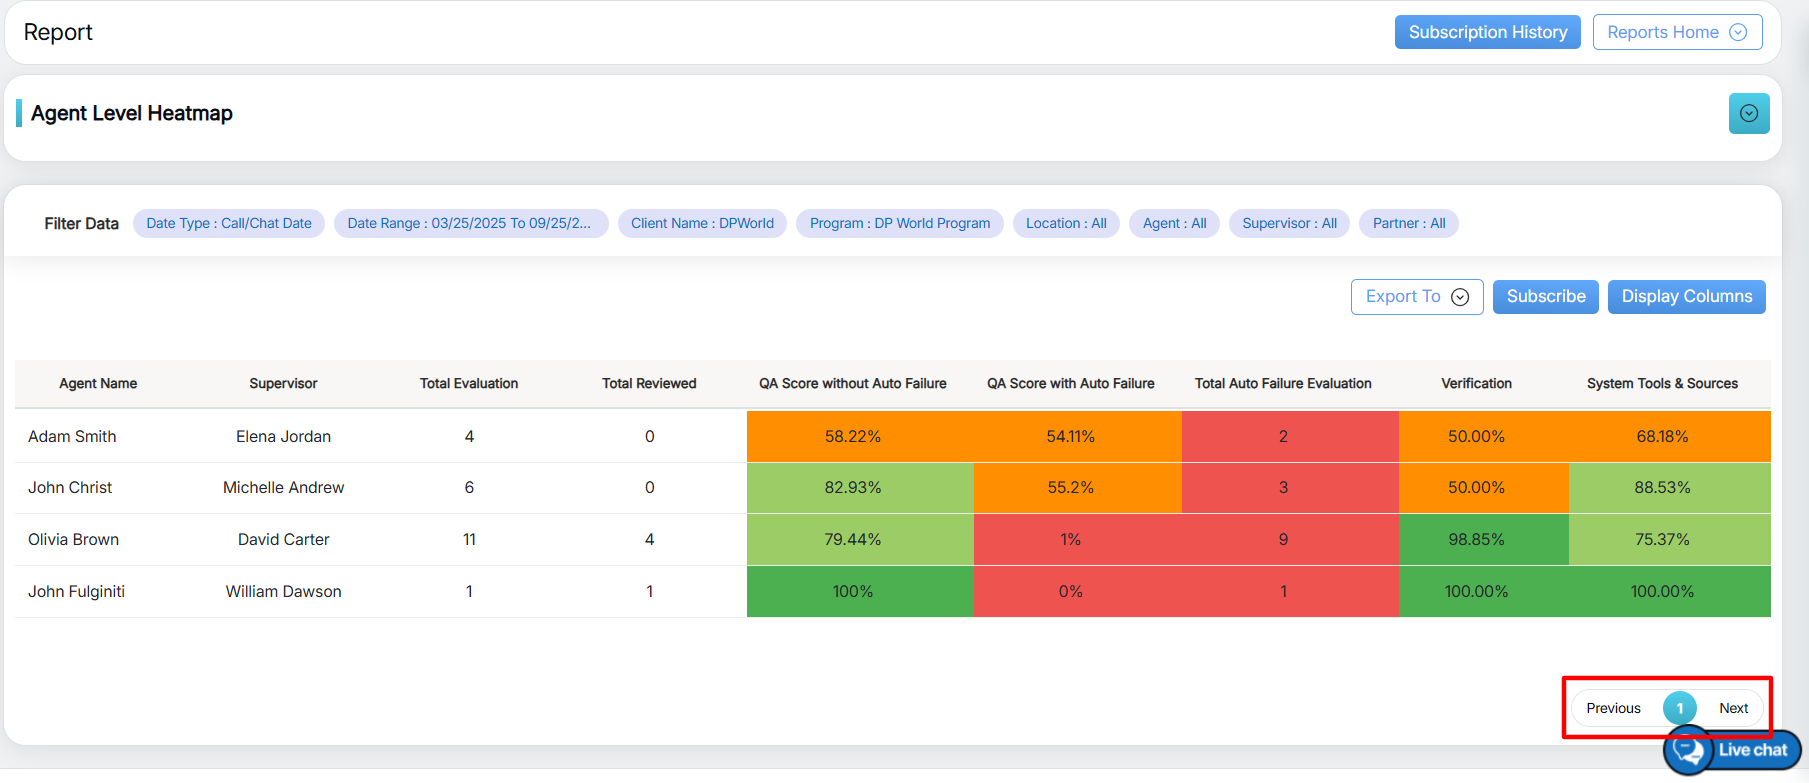This screenshot has height=783, width=1809.
Task: Collapse the Agent Level Heatmap panel
Action: (x=1748, y=113)
